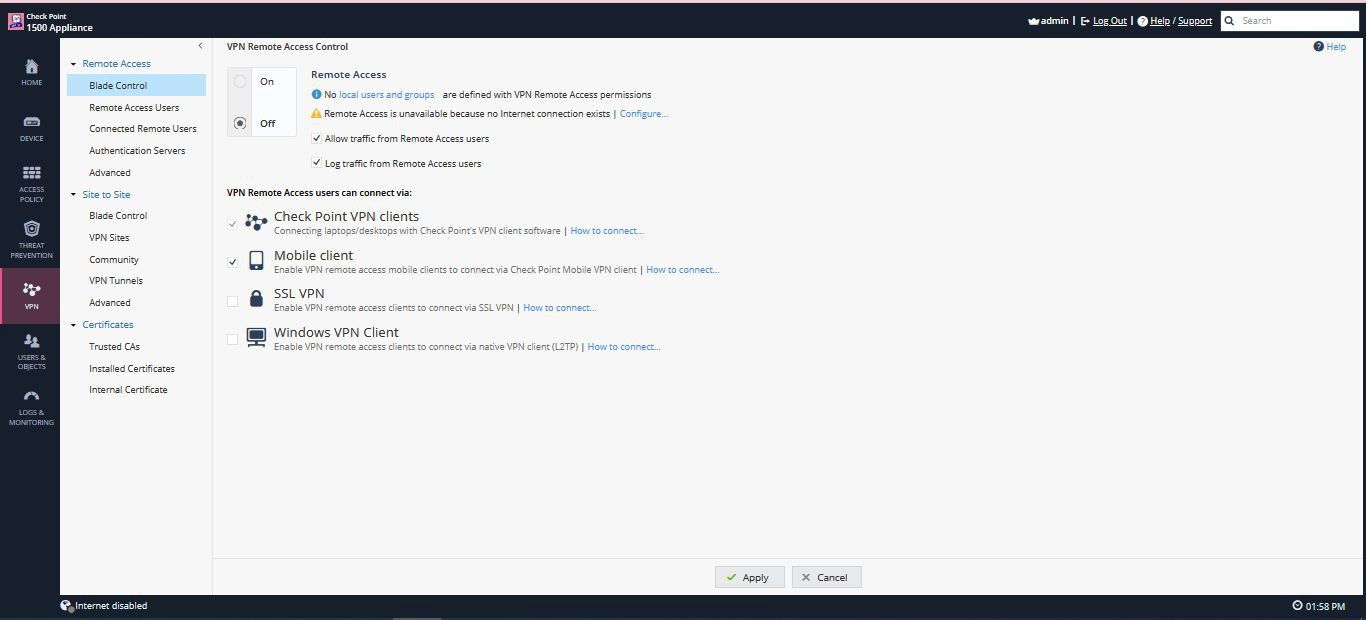Open the Threat Prevention shield icon
1366x620 pixels.
pos(31,229)
